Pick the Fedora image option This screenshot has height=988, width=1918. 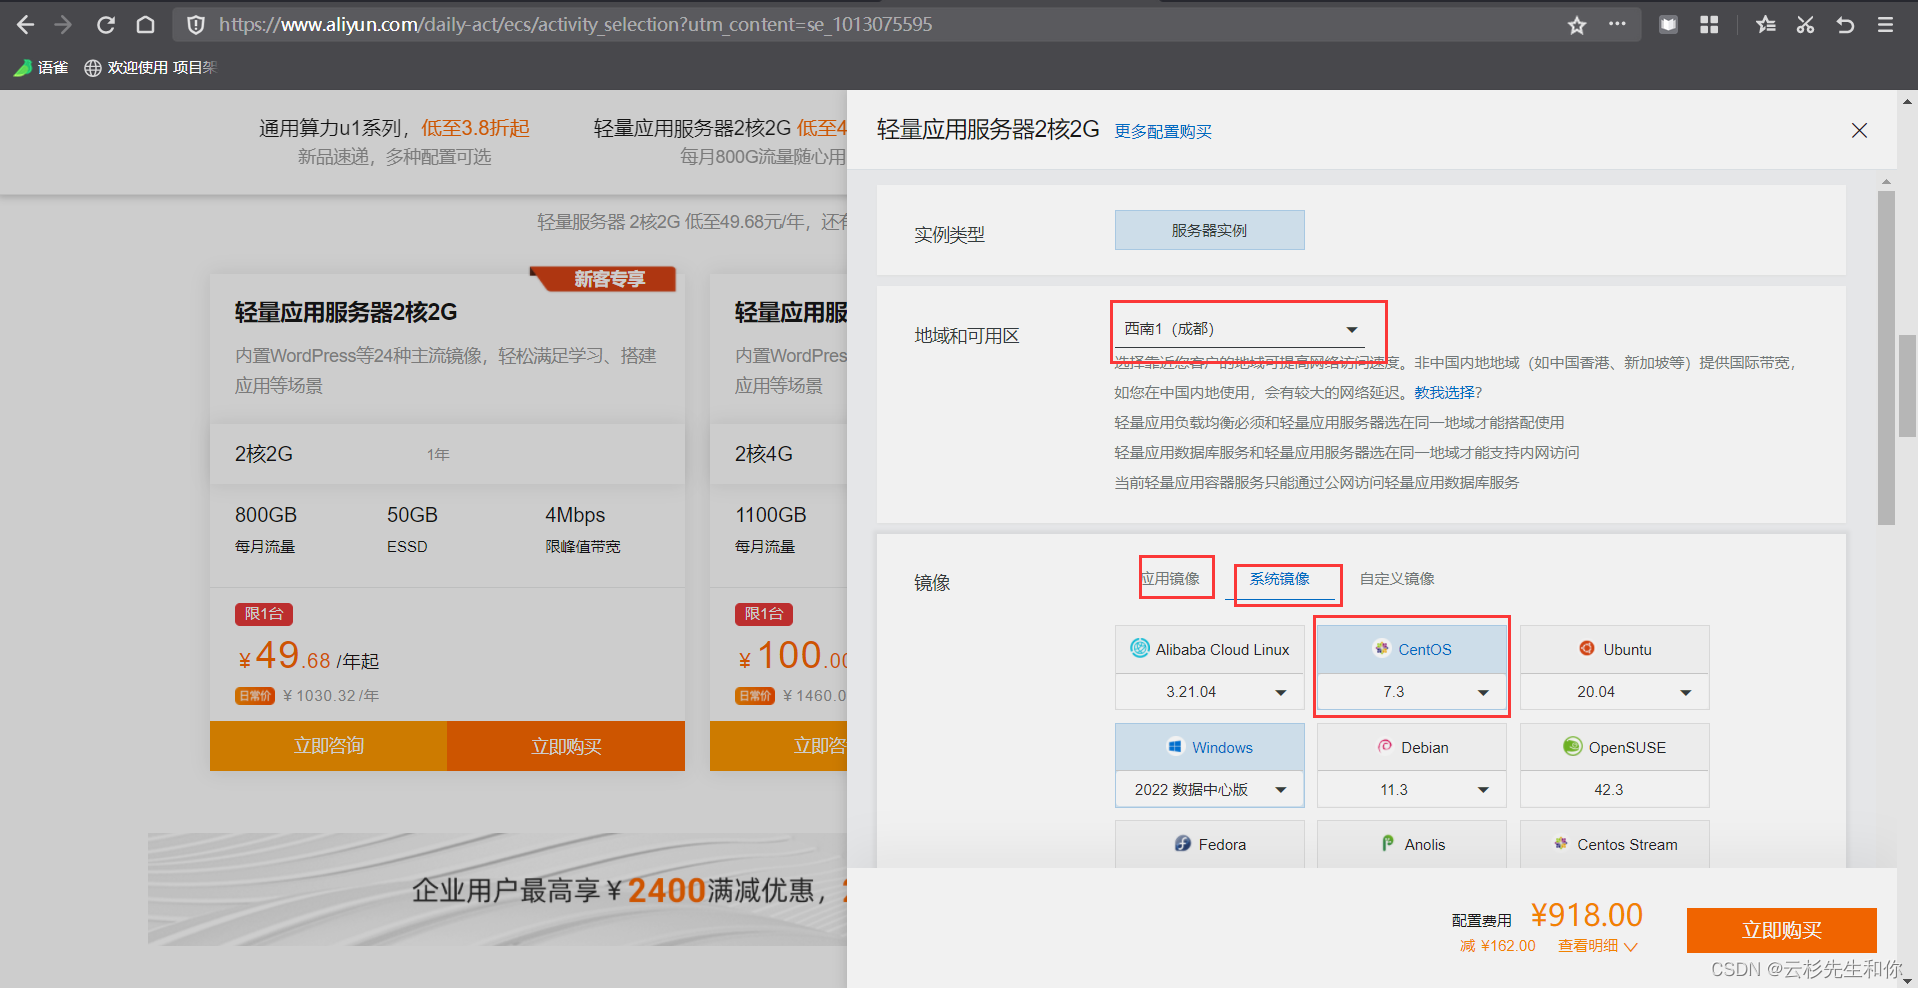pos(1210,844)
